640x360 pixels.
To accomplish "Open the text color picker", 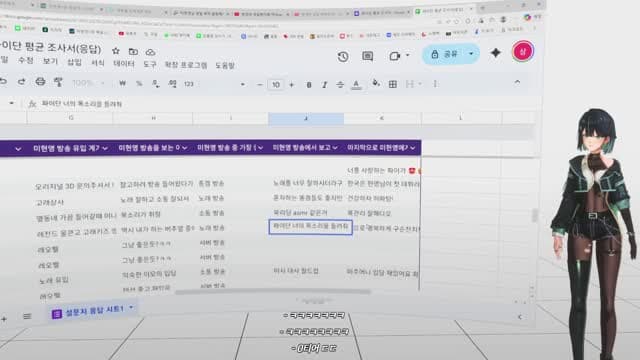I will [x=356, y=84].
